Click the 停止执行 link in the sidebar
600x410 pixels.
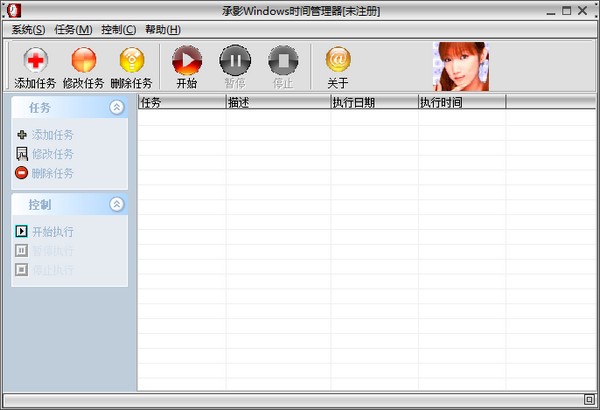coord(52,270)
